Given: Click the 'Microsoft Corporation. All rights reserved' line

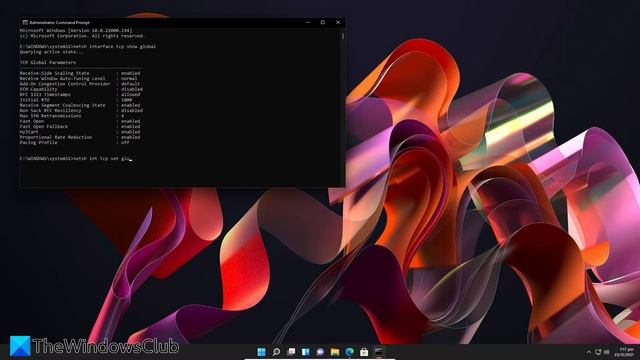Looking at the screenshot, I should click(82, 36).
